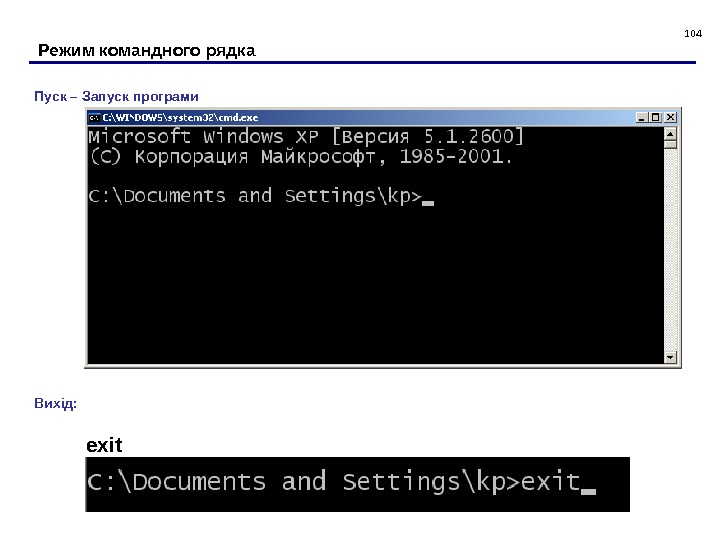Click the Microsoft Windows XP version line
The height and width of the screenshot is (540, 720).
(x=306, y=137)
